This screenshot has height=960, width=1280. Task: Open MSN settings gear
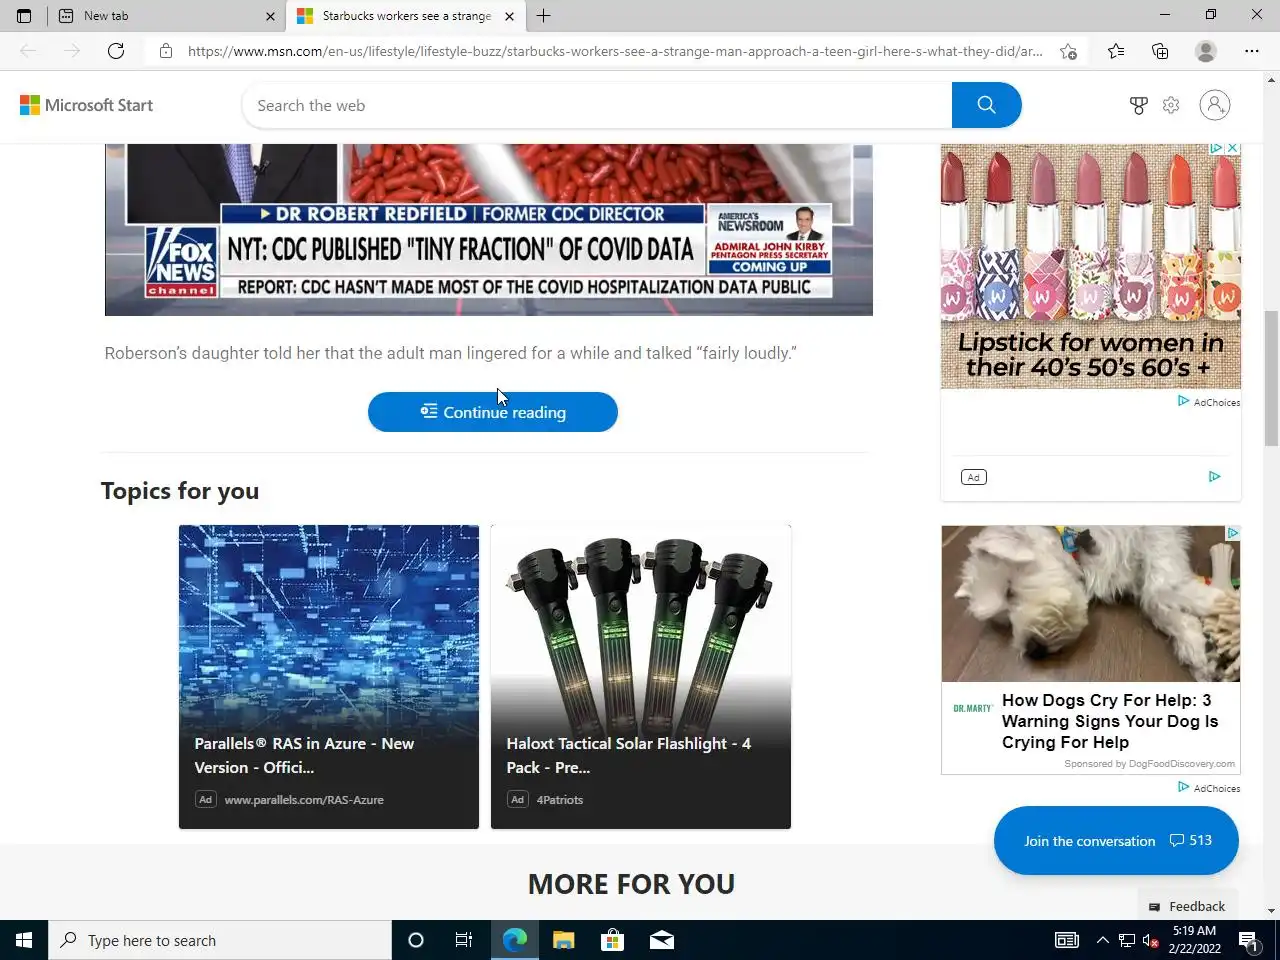click(x=1171, y=105)
